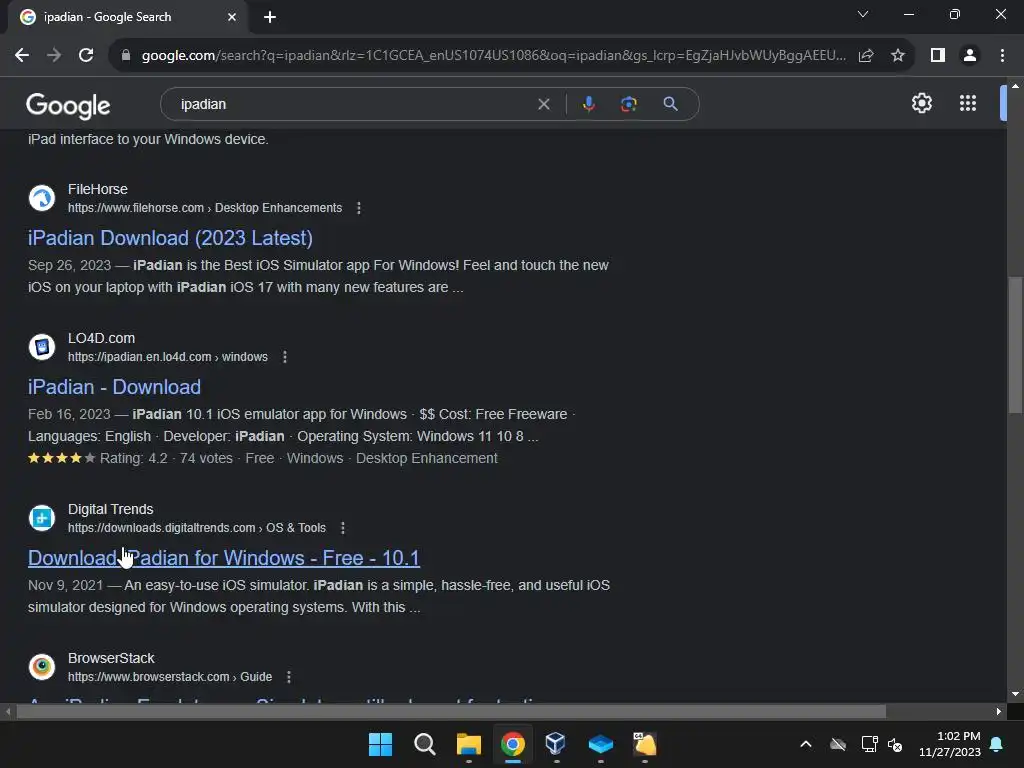Click the scroll right arrow

[999, 711]
